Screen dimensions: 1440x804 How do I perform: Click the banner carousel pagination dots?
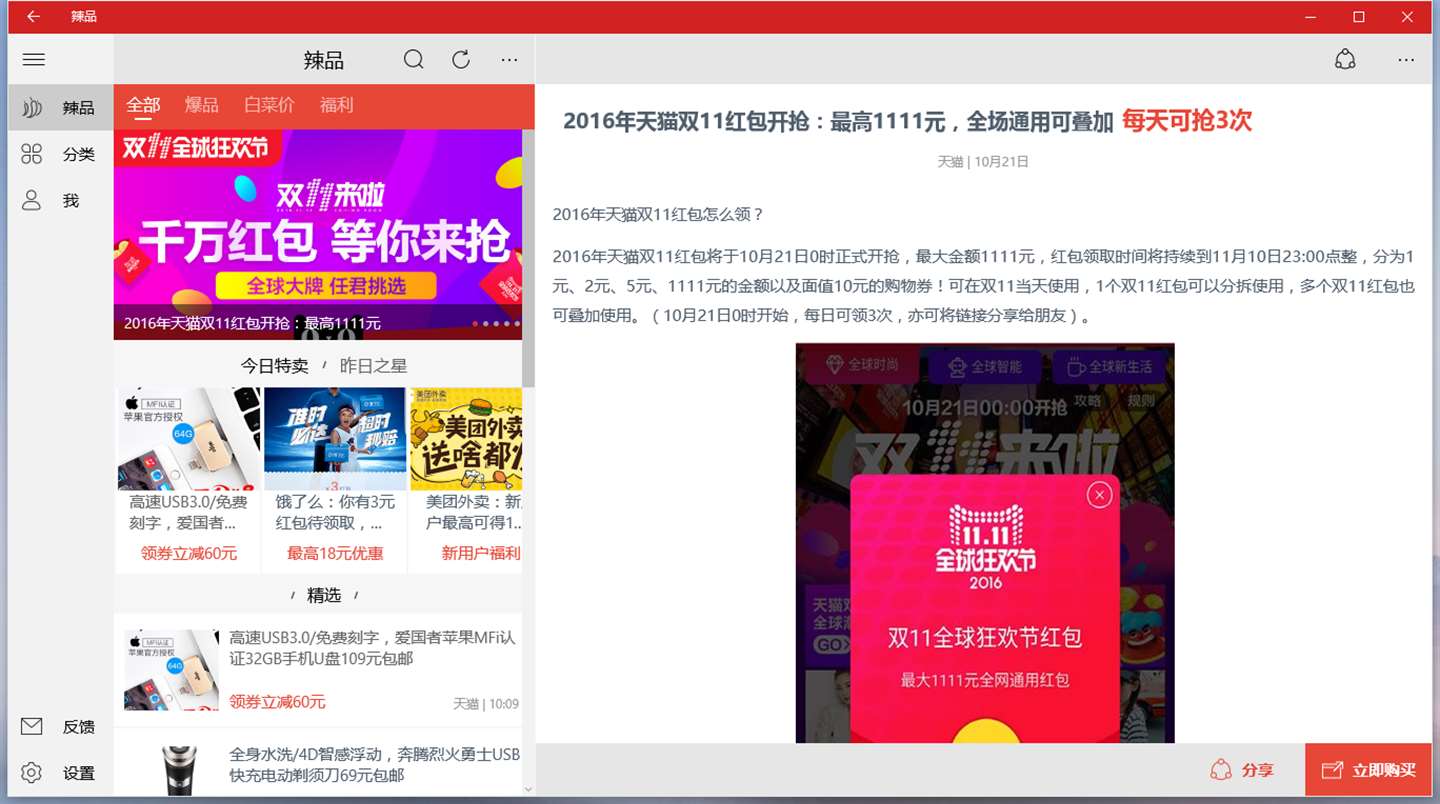tap(496, 323)
